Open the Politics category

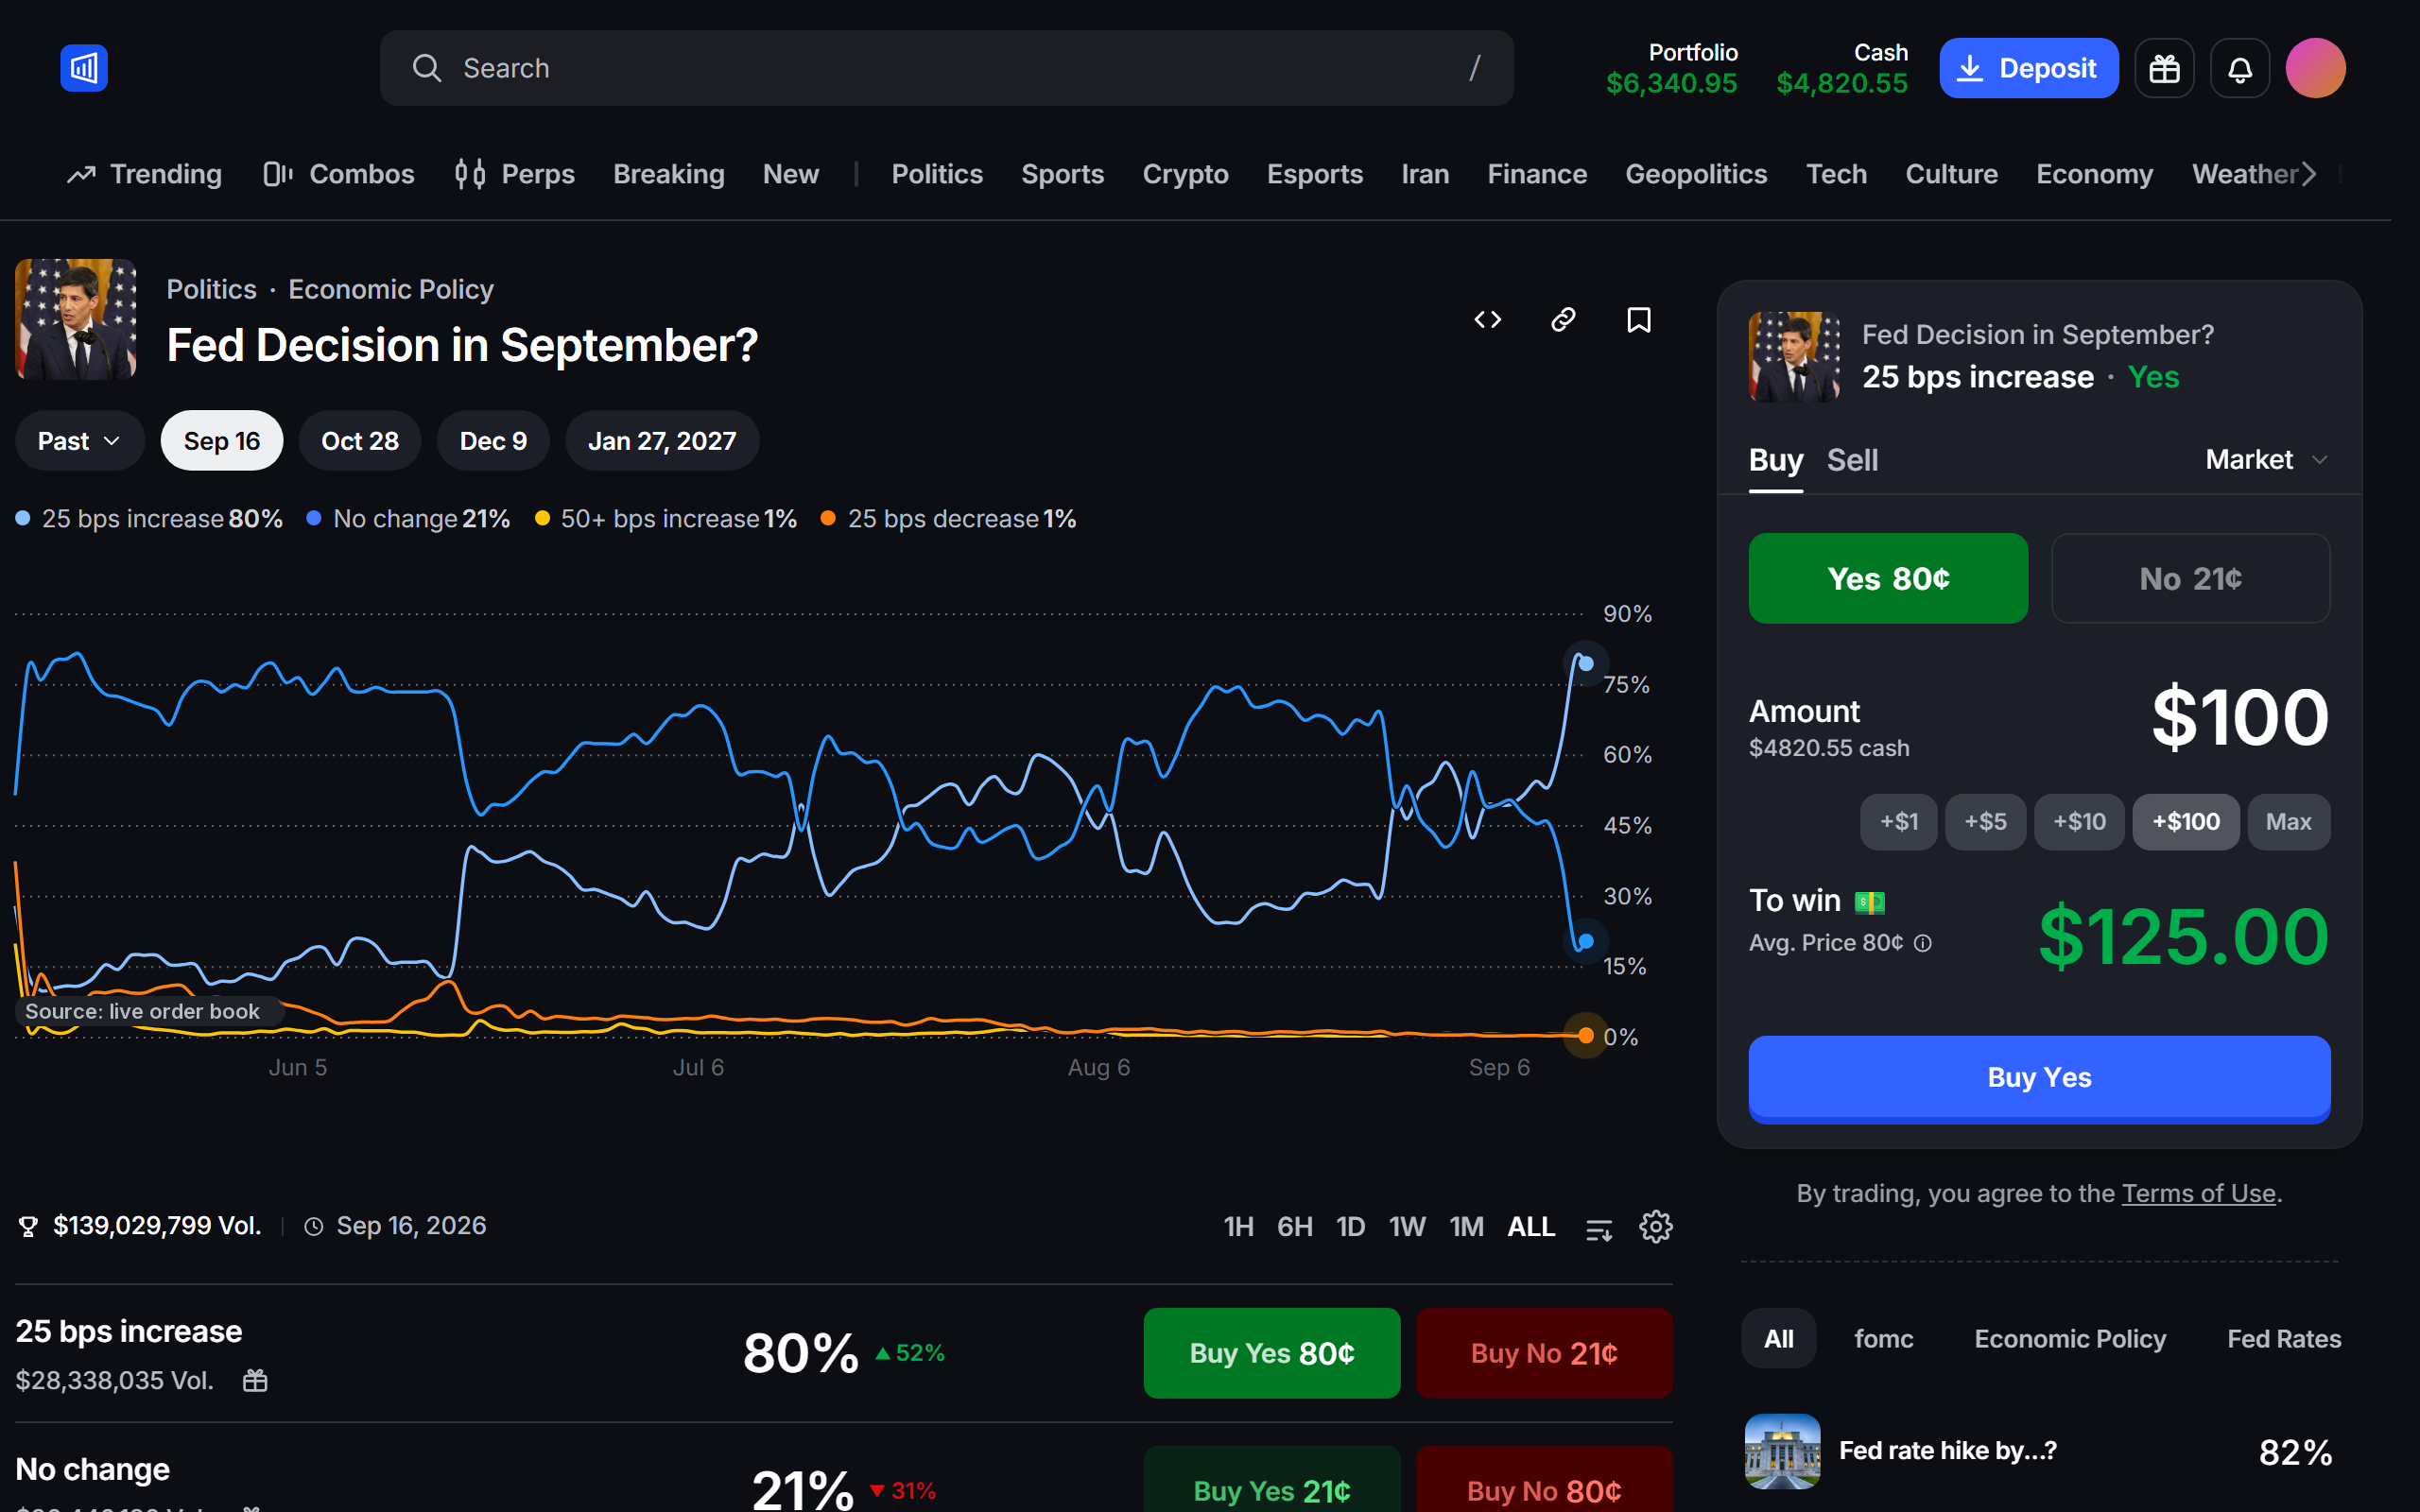937,174
